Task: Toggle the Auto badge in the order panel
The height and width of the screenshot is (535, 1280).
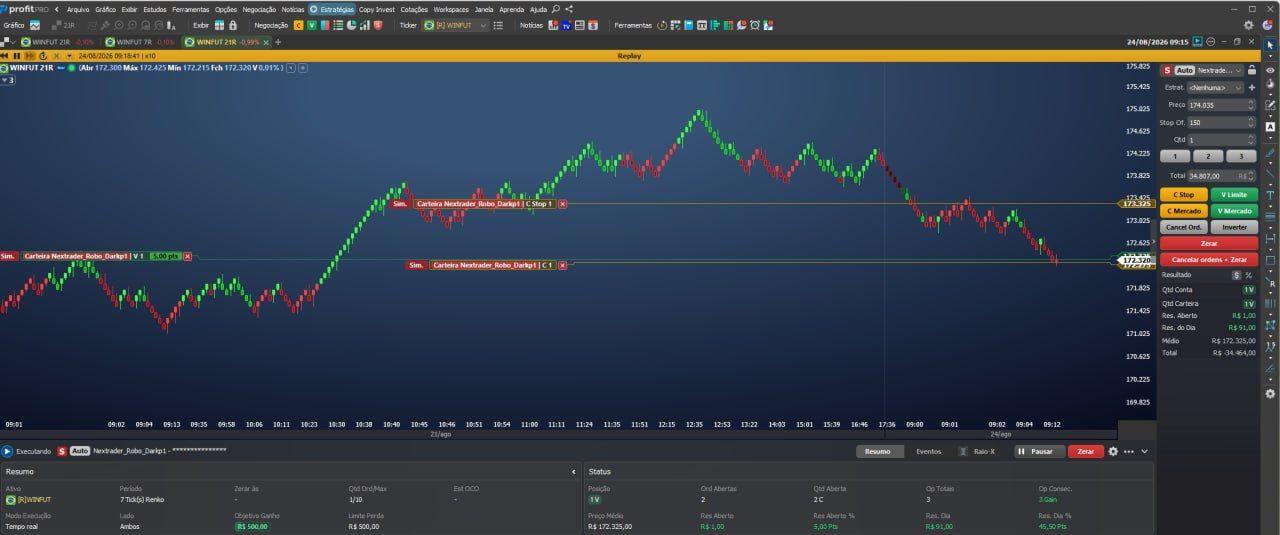Action: point(1184,71)
